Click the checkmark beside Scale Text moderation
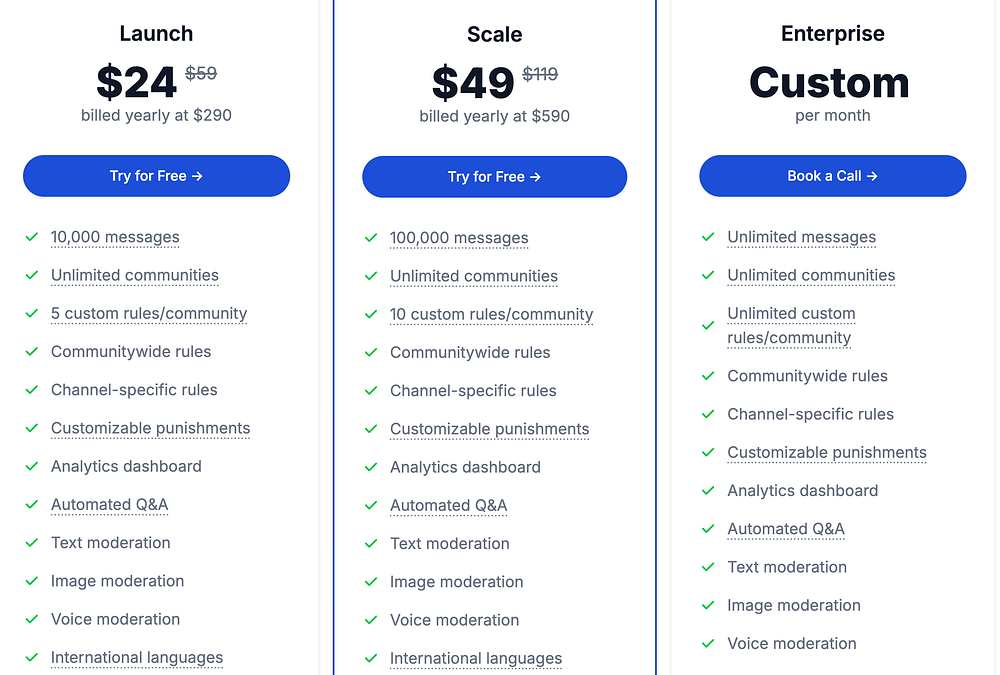This screenshot has height=675, width=1000. click(x=370, y=543)
